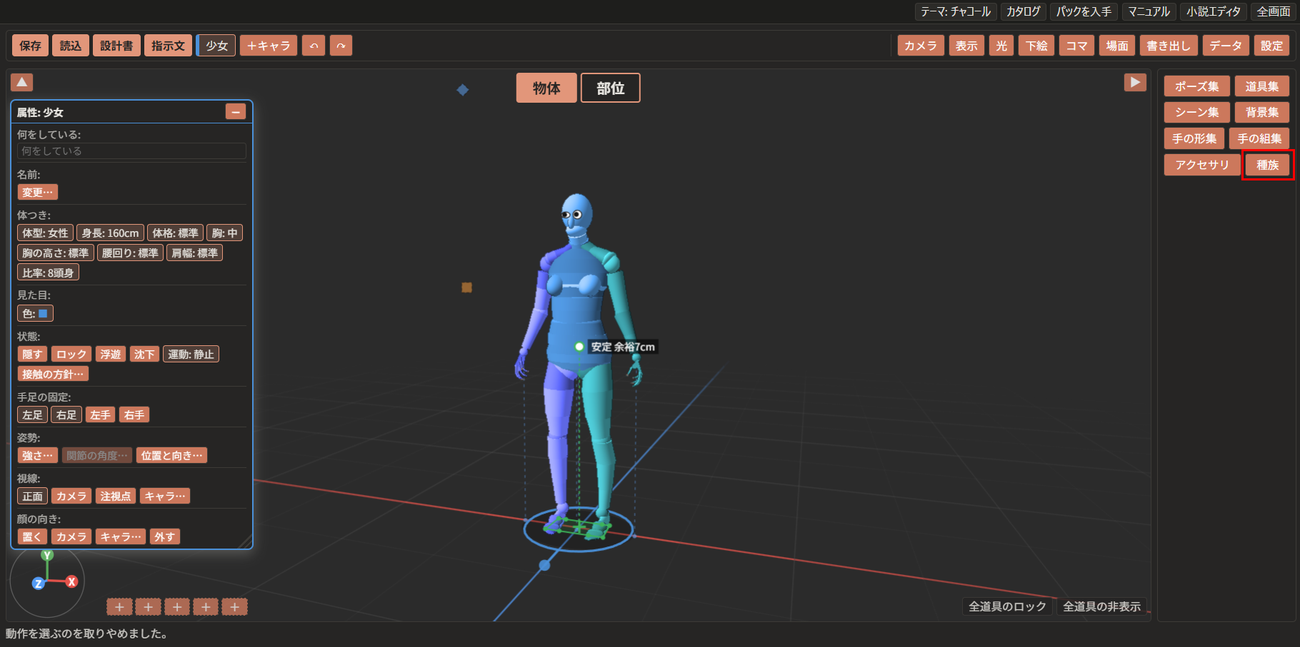Click the undo arrow icon
1300x647 pixels.
[x=314, y=46]
